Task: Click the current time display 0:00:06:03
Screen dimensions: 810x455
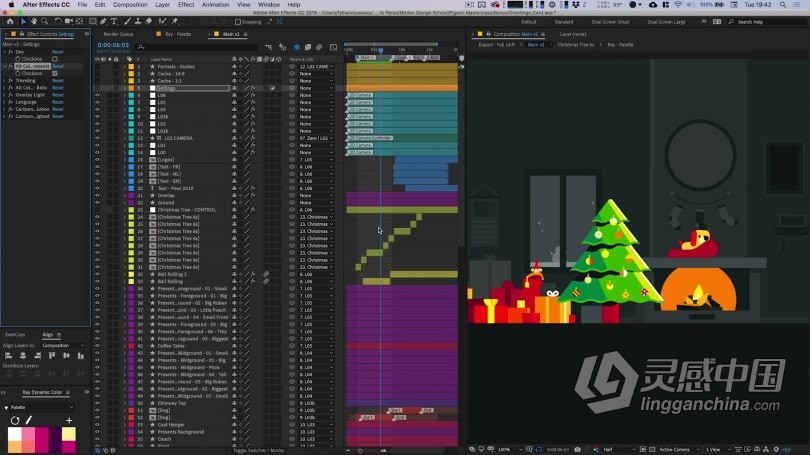Action: point(113,45)
